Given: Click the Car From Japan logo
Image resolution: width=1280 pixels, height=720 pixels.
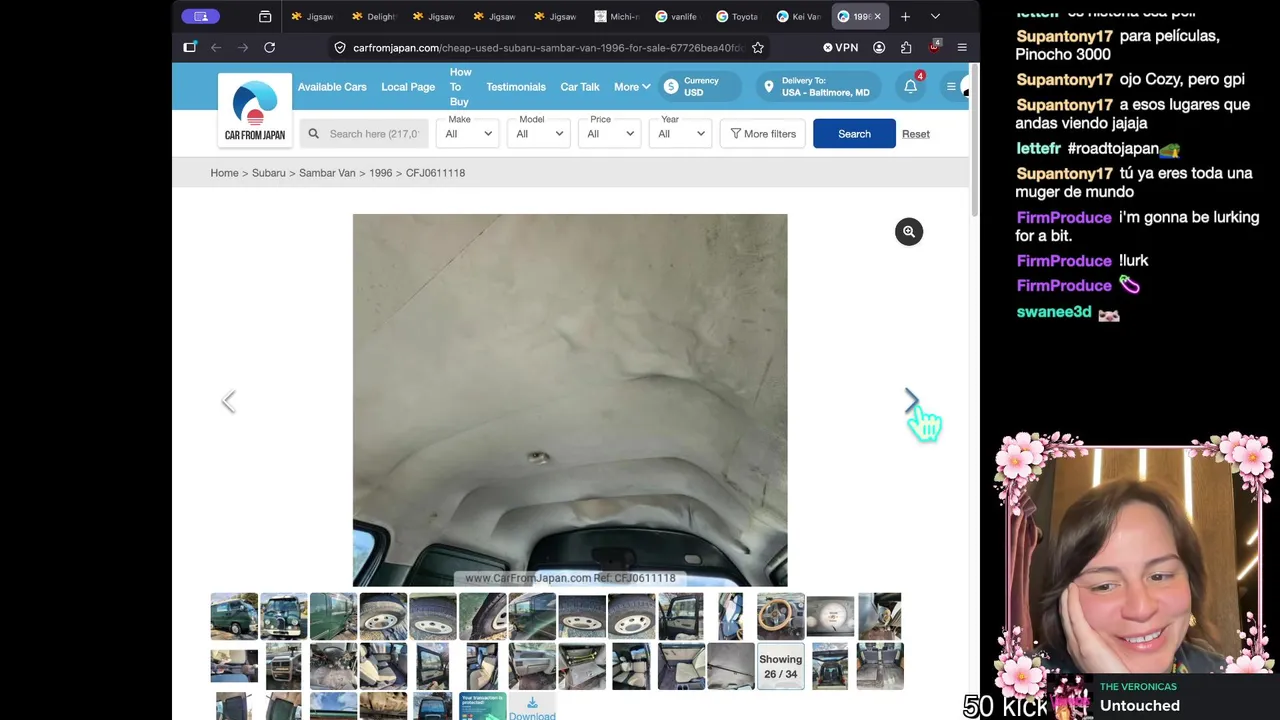Looking at the screenshot, I should (255, 109).
